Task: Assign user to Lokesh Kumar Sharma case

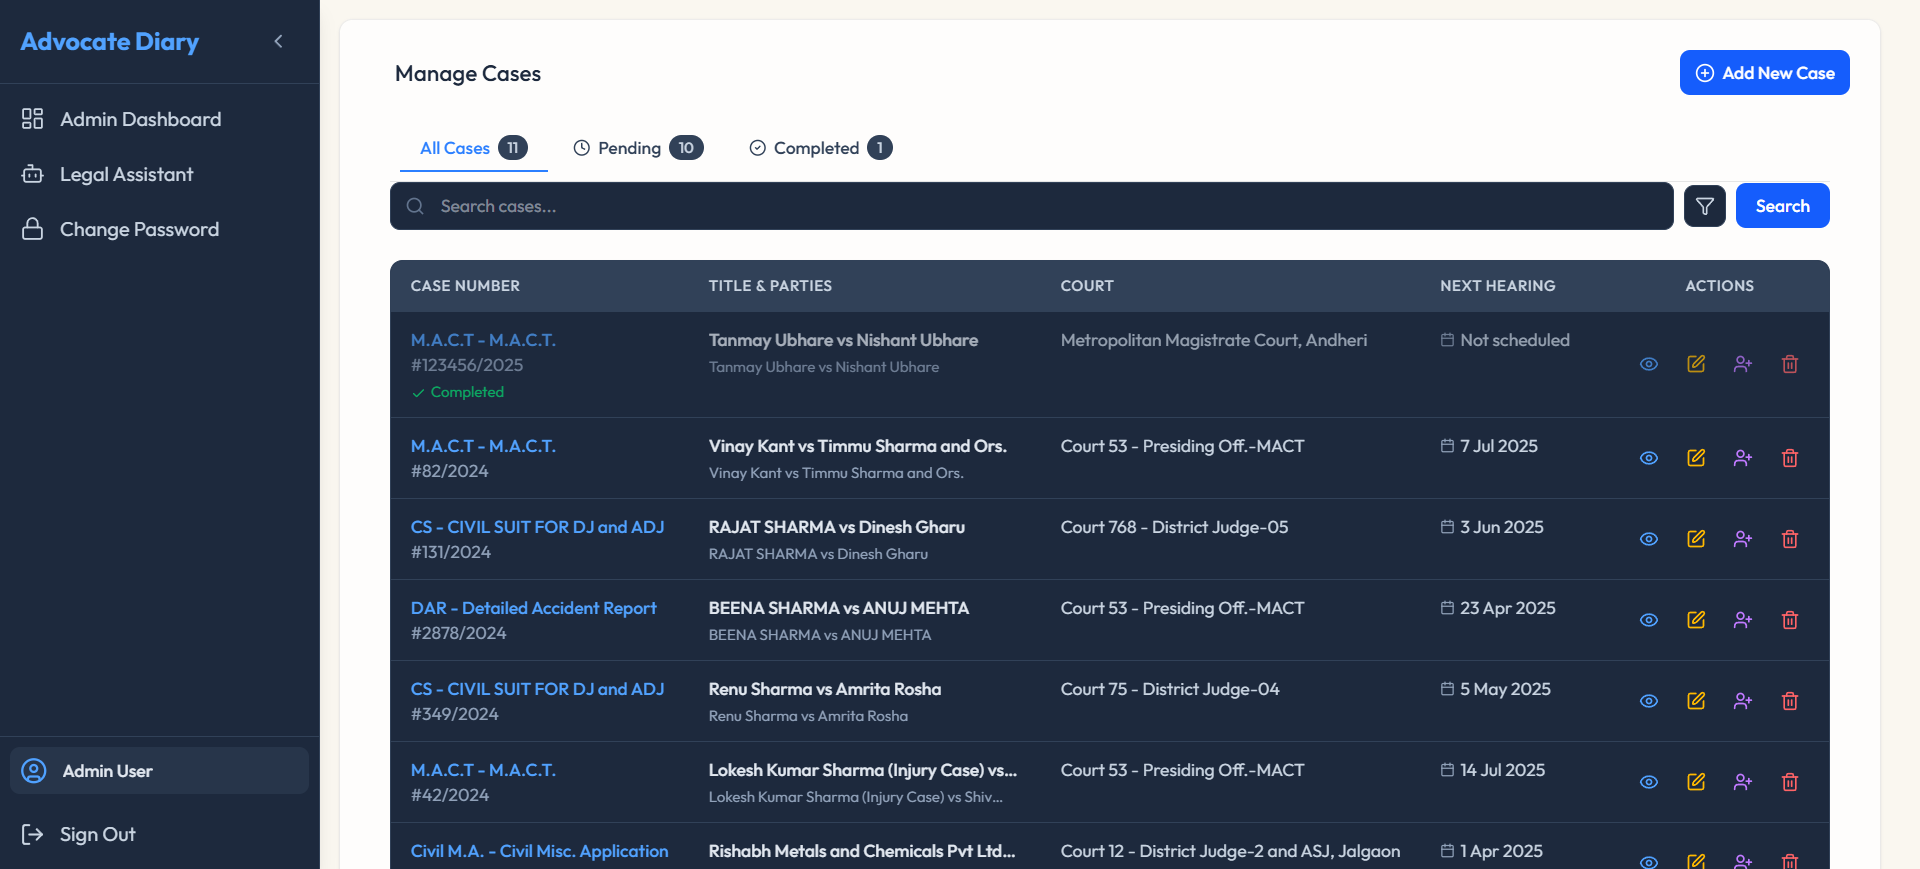Action: tap(1743, 782)
